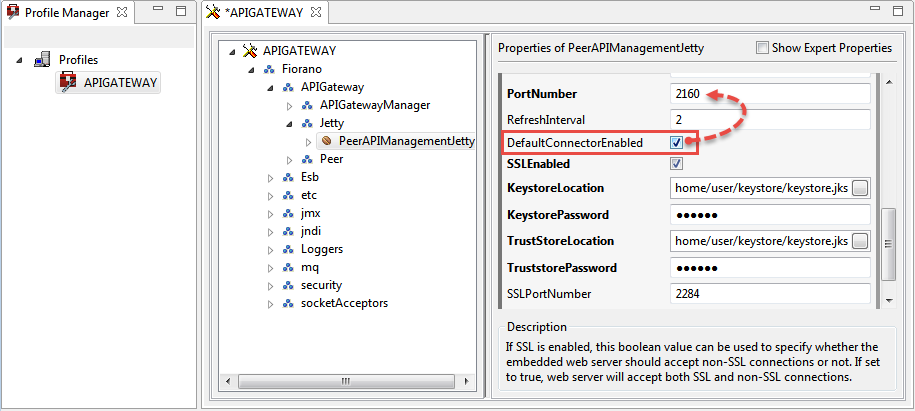The width and height of the screenshot is (915, 411).
Task: Uncheck the SSLEnabled checkbox
Action: pyautogui.click(x=677, y=163)
